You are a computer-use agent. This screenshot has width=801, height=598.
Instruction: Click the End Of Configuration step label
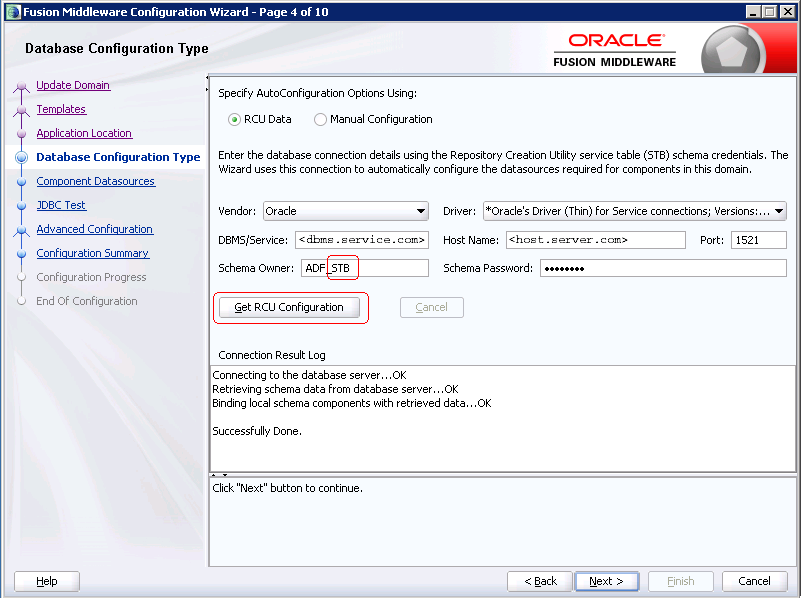pos(87,301)
